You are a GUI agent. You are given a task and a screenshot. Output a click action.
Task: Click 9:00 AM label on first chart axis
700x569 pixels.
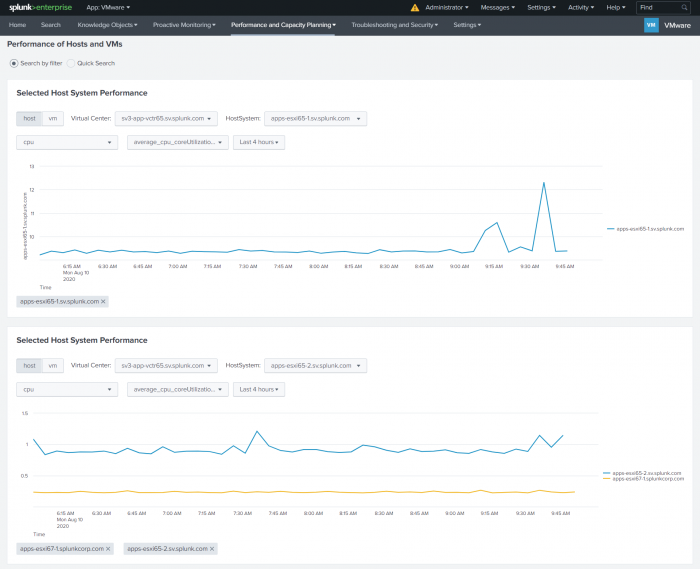coord(459,266)
